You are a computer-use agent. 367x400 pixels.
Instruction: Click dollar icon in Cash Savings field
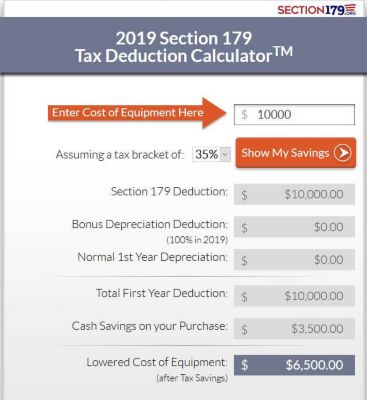point(244,329)
